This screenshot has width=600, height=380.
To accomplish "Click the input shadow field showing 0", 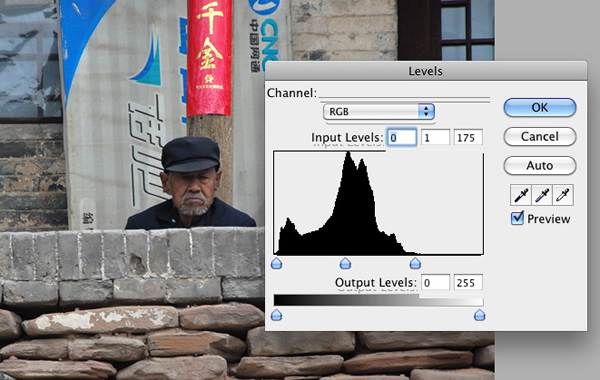I will point(402,137).
